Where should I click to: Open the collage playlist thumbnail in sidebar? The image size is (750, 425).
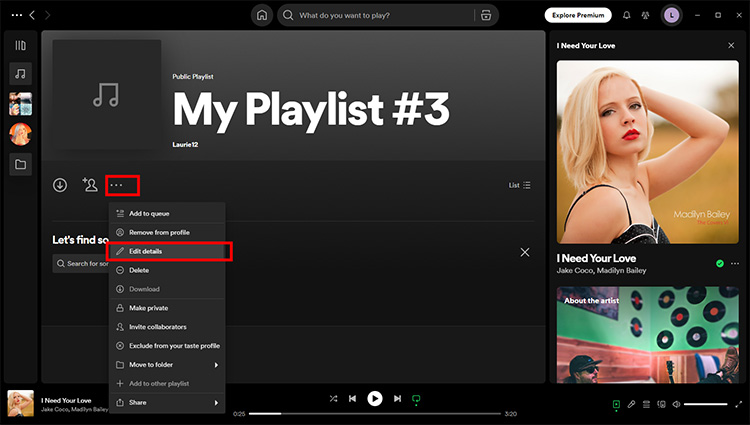pyautogui.click(x=21, y=104)
